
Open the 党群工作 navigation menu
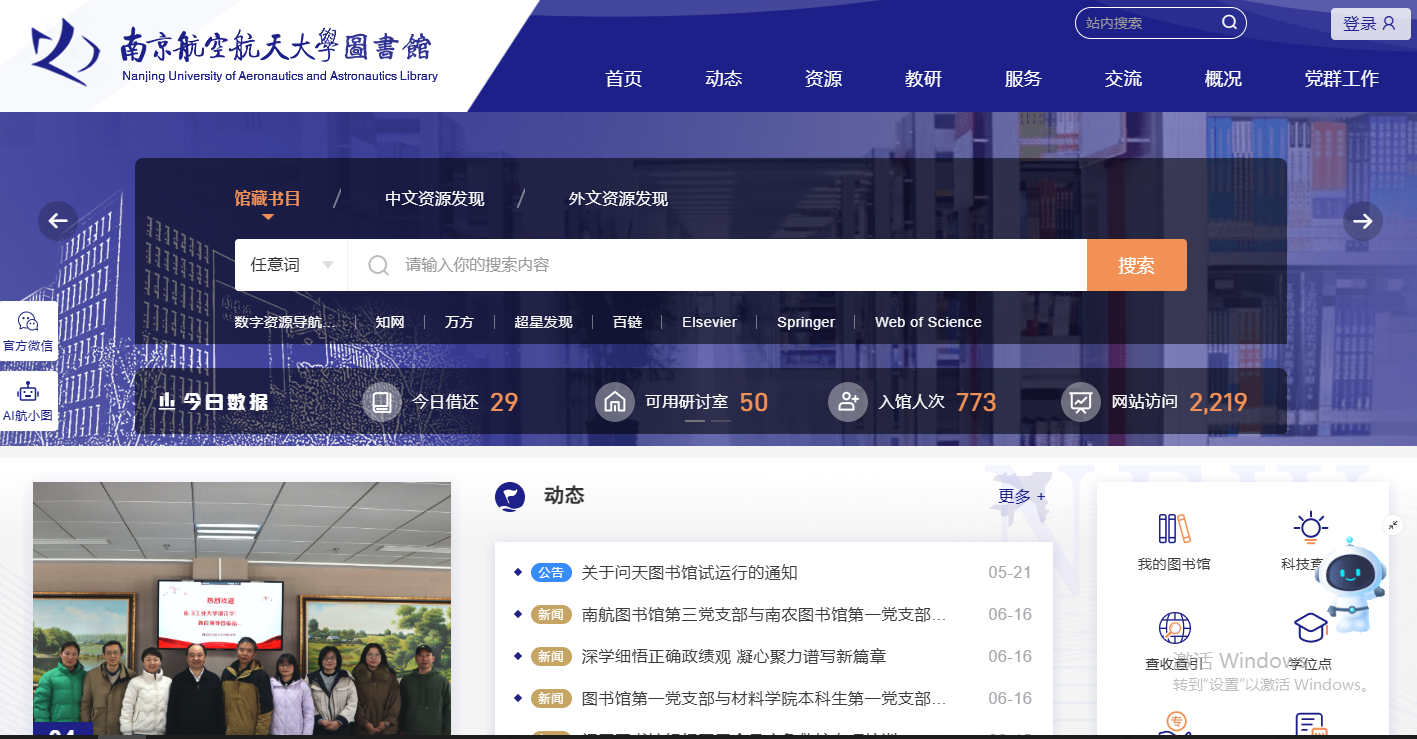point(1341,79)
